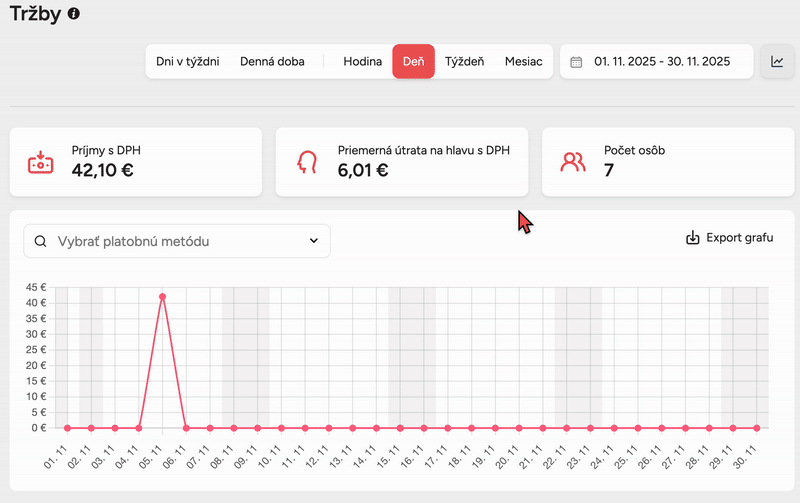Select the Hodina interval
This screenshot has height=503, width=800.
(362, 62)
